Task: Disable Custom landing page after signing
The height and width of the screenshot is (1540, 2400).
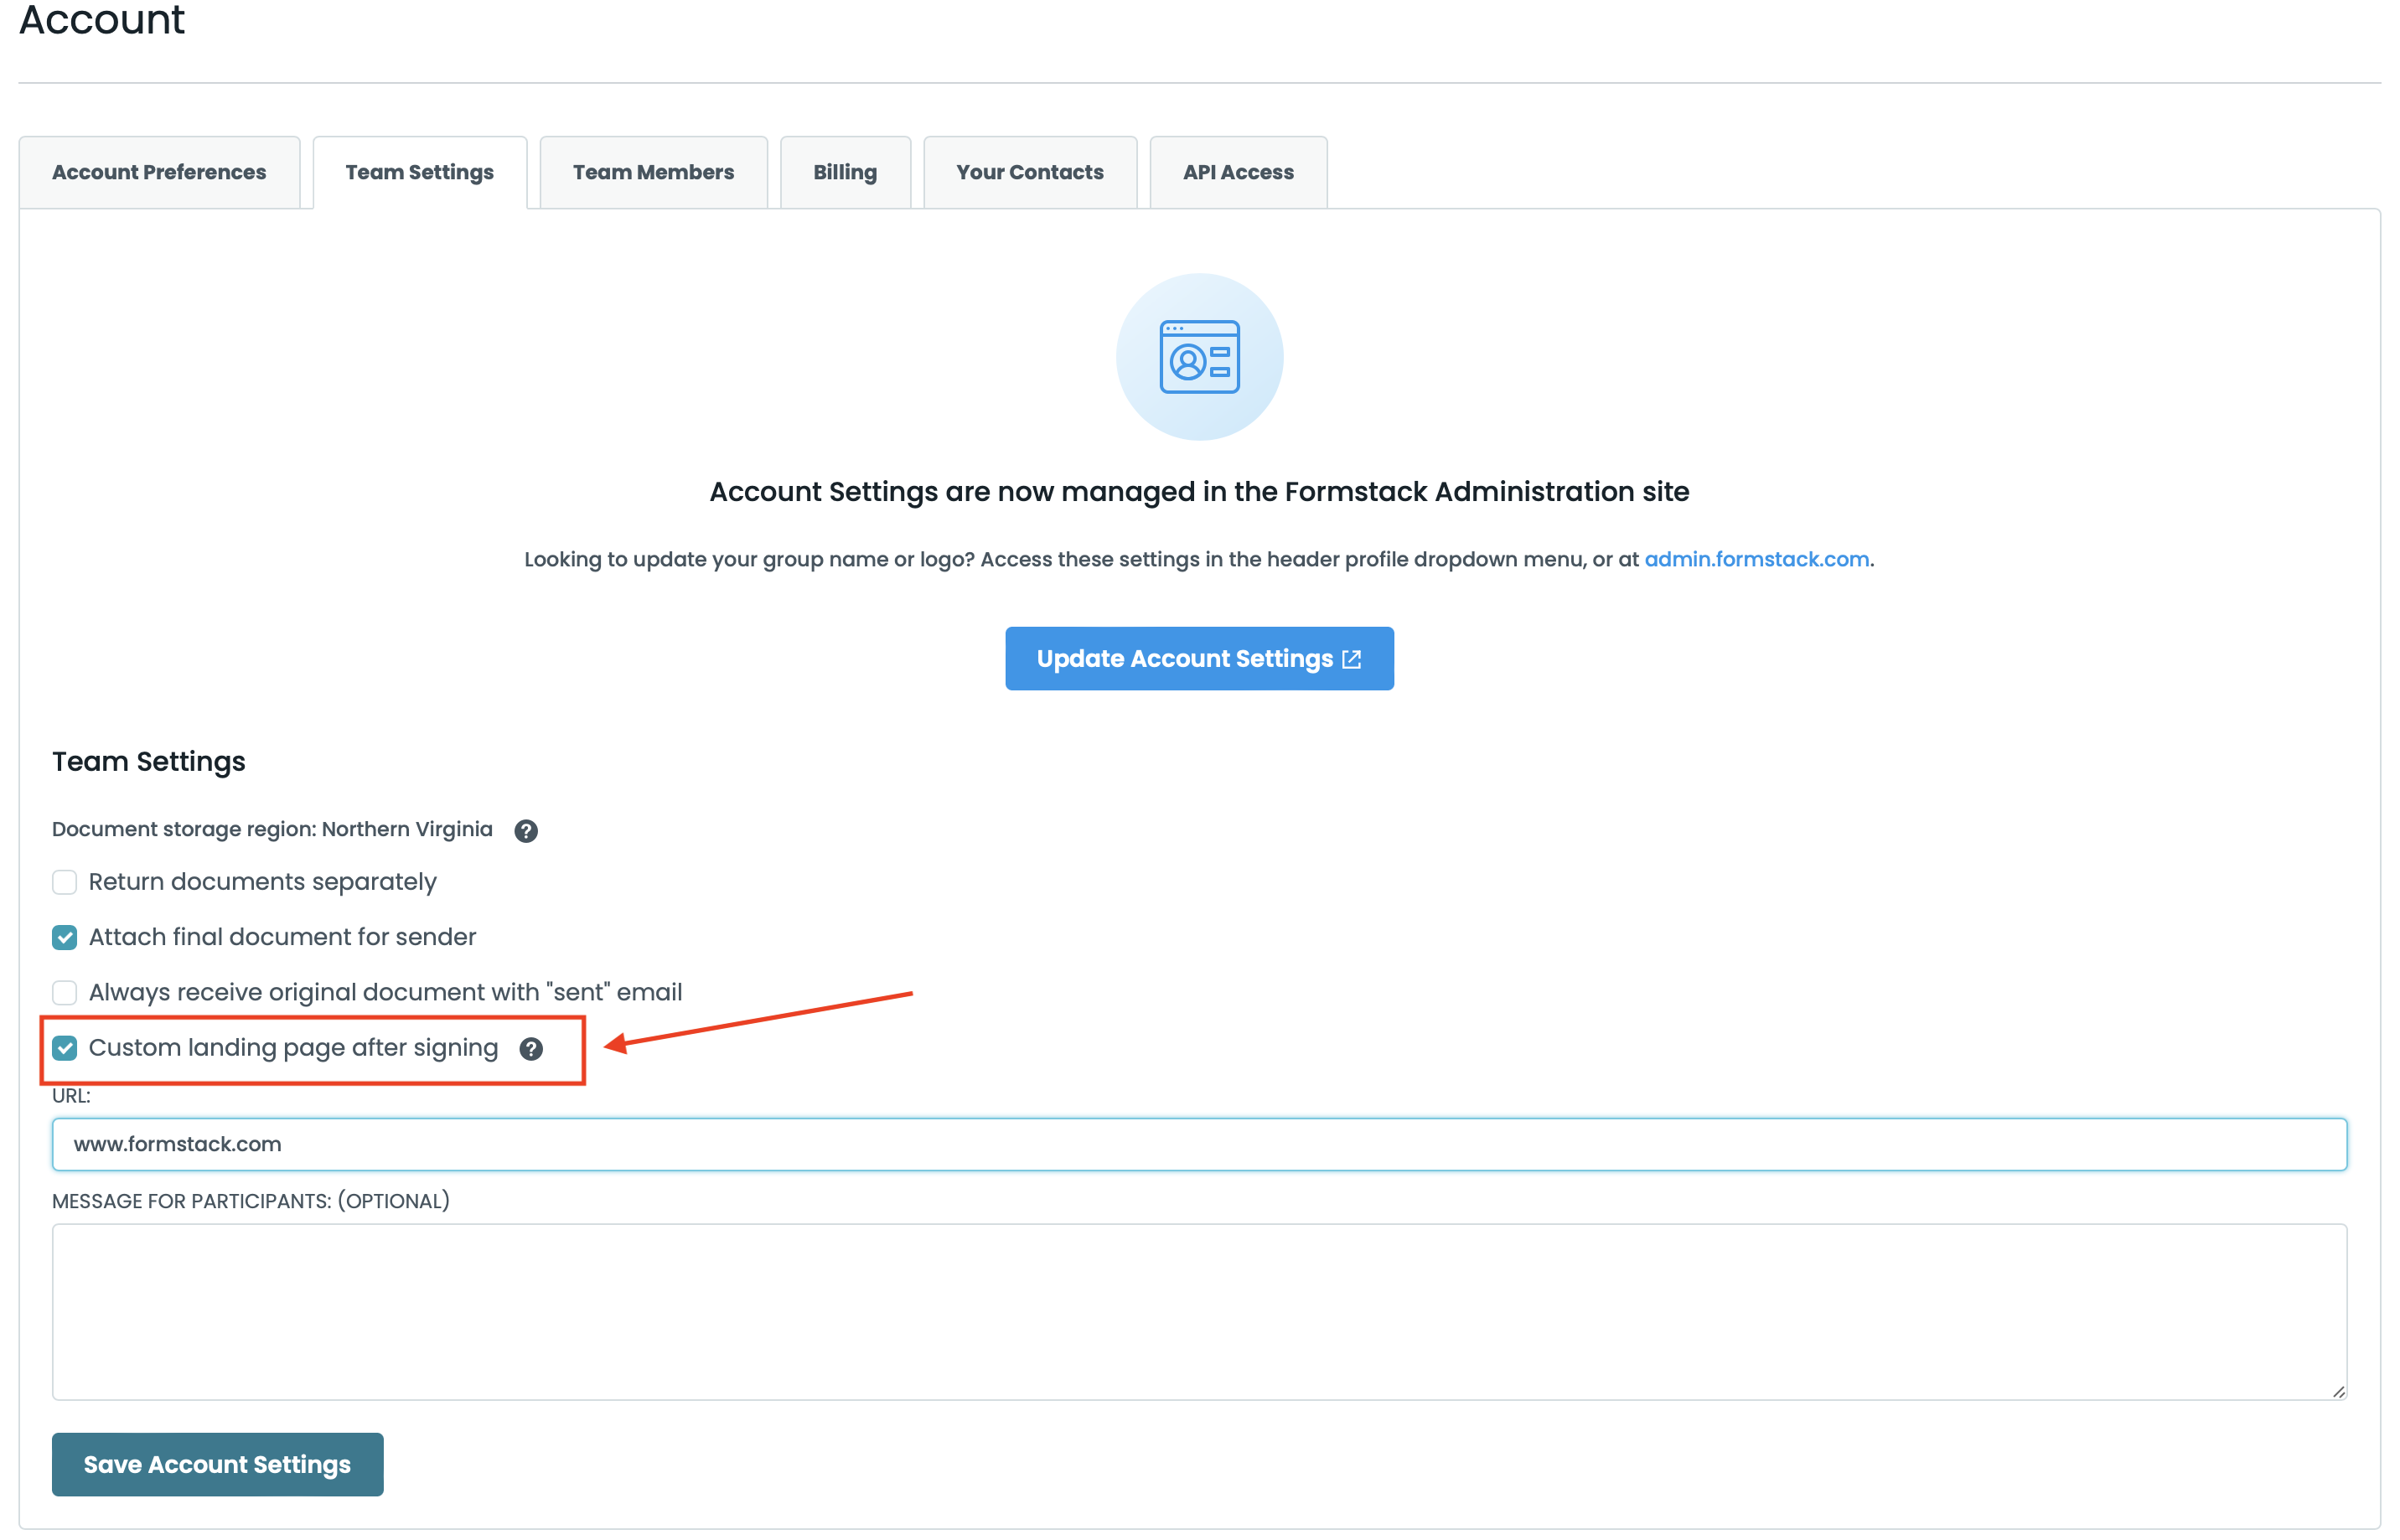Action: tap(65, 1048)
